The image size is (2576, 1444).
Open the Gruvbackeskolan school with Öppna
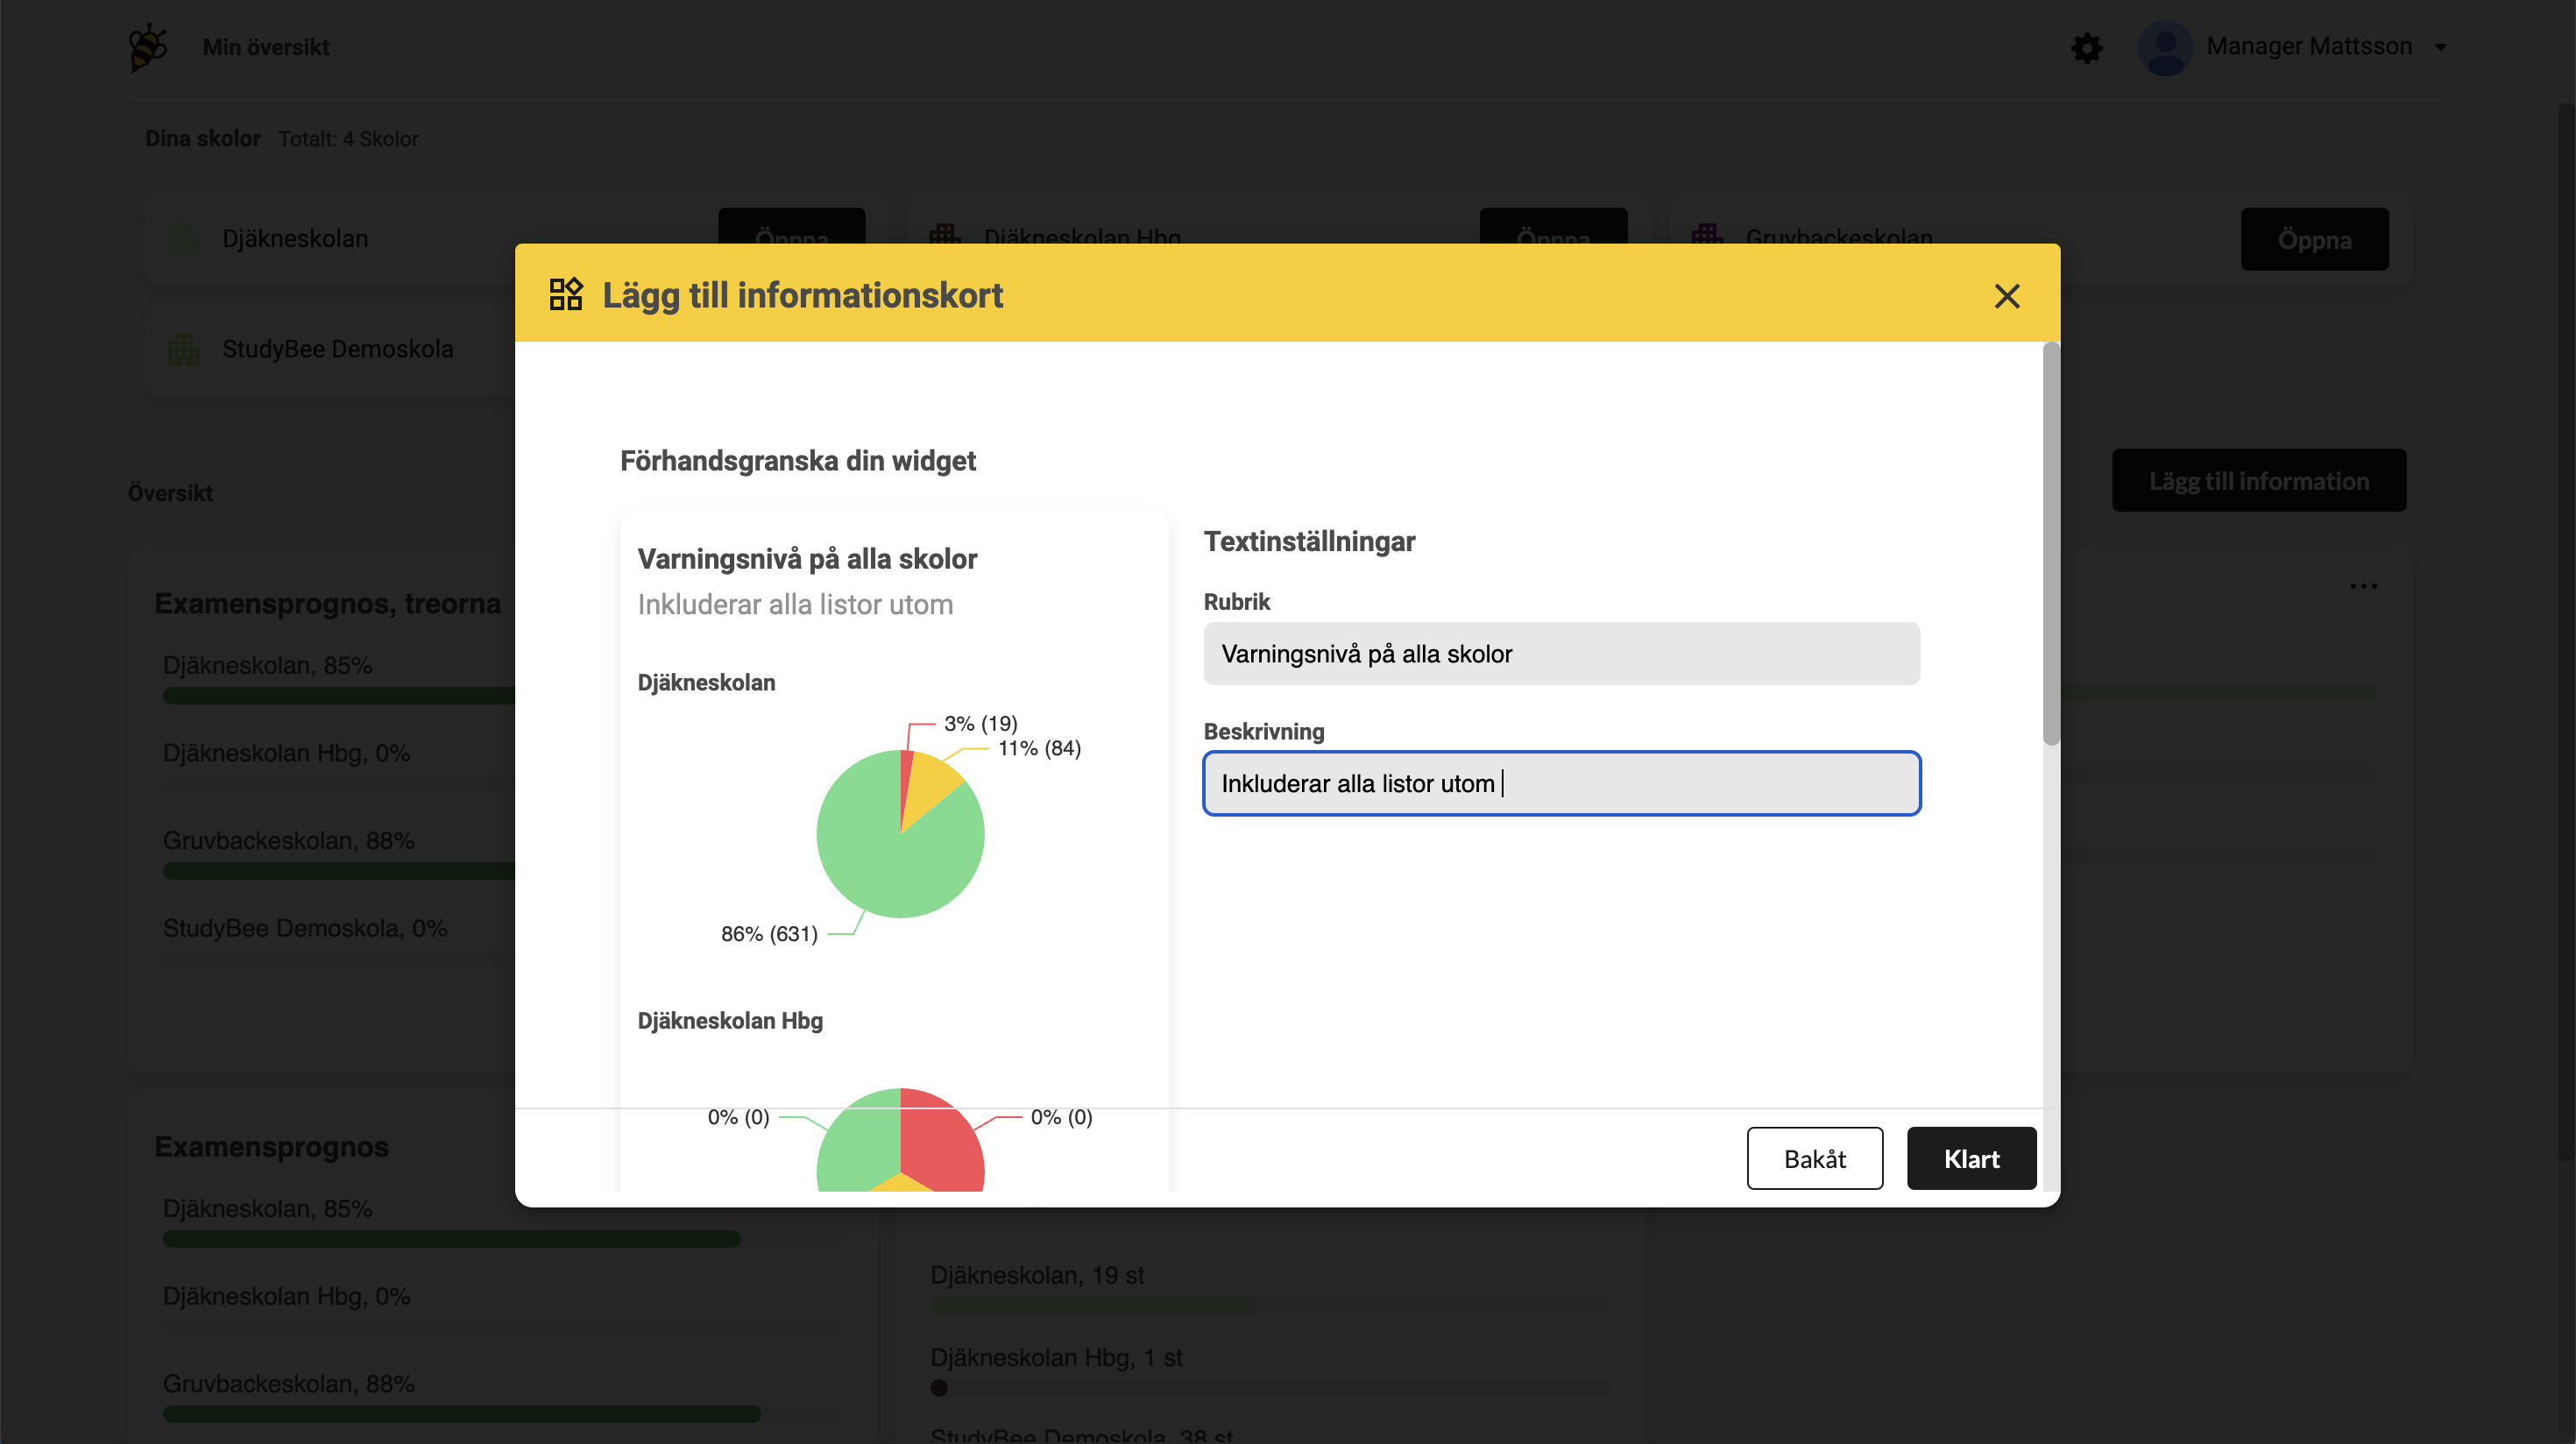pyautogui.click(x=2314, y=239)
